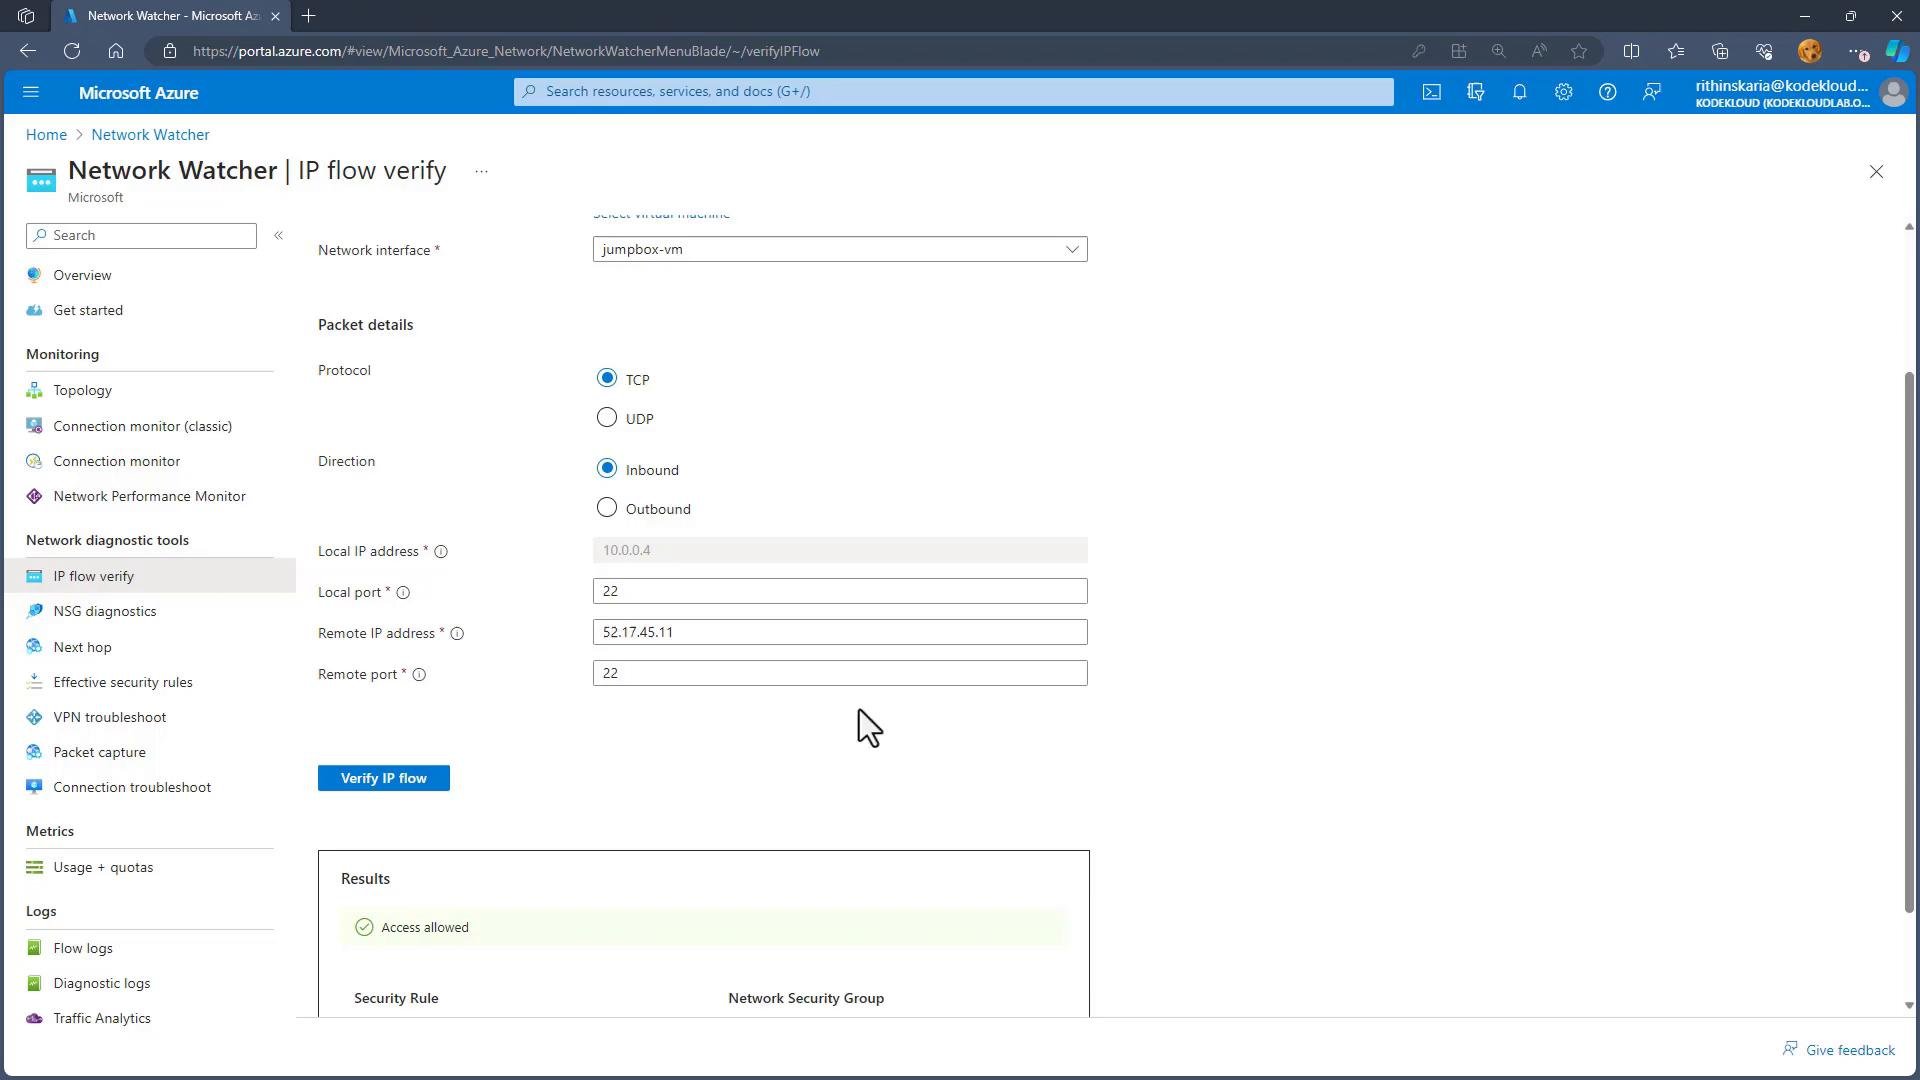
Task: Open Network Performance Monitor
Action: 149,496
